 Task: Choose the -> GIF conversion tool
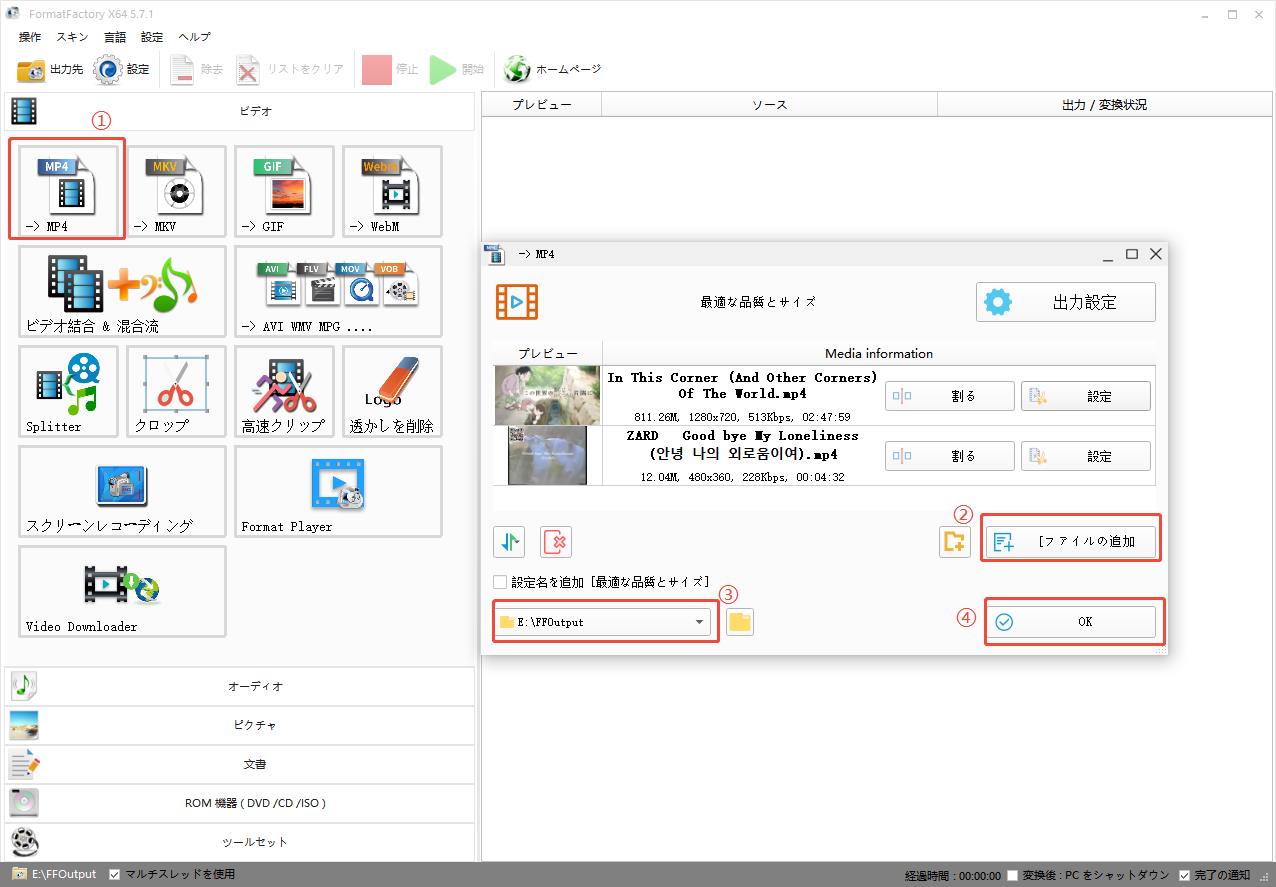point(284,191)
